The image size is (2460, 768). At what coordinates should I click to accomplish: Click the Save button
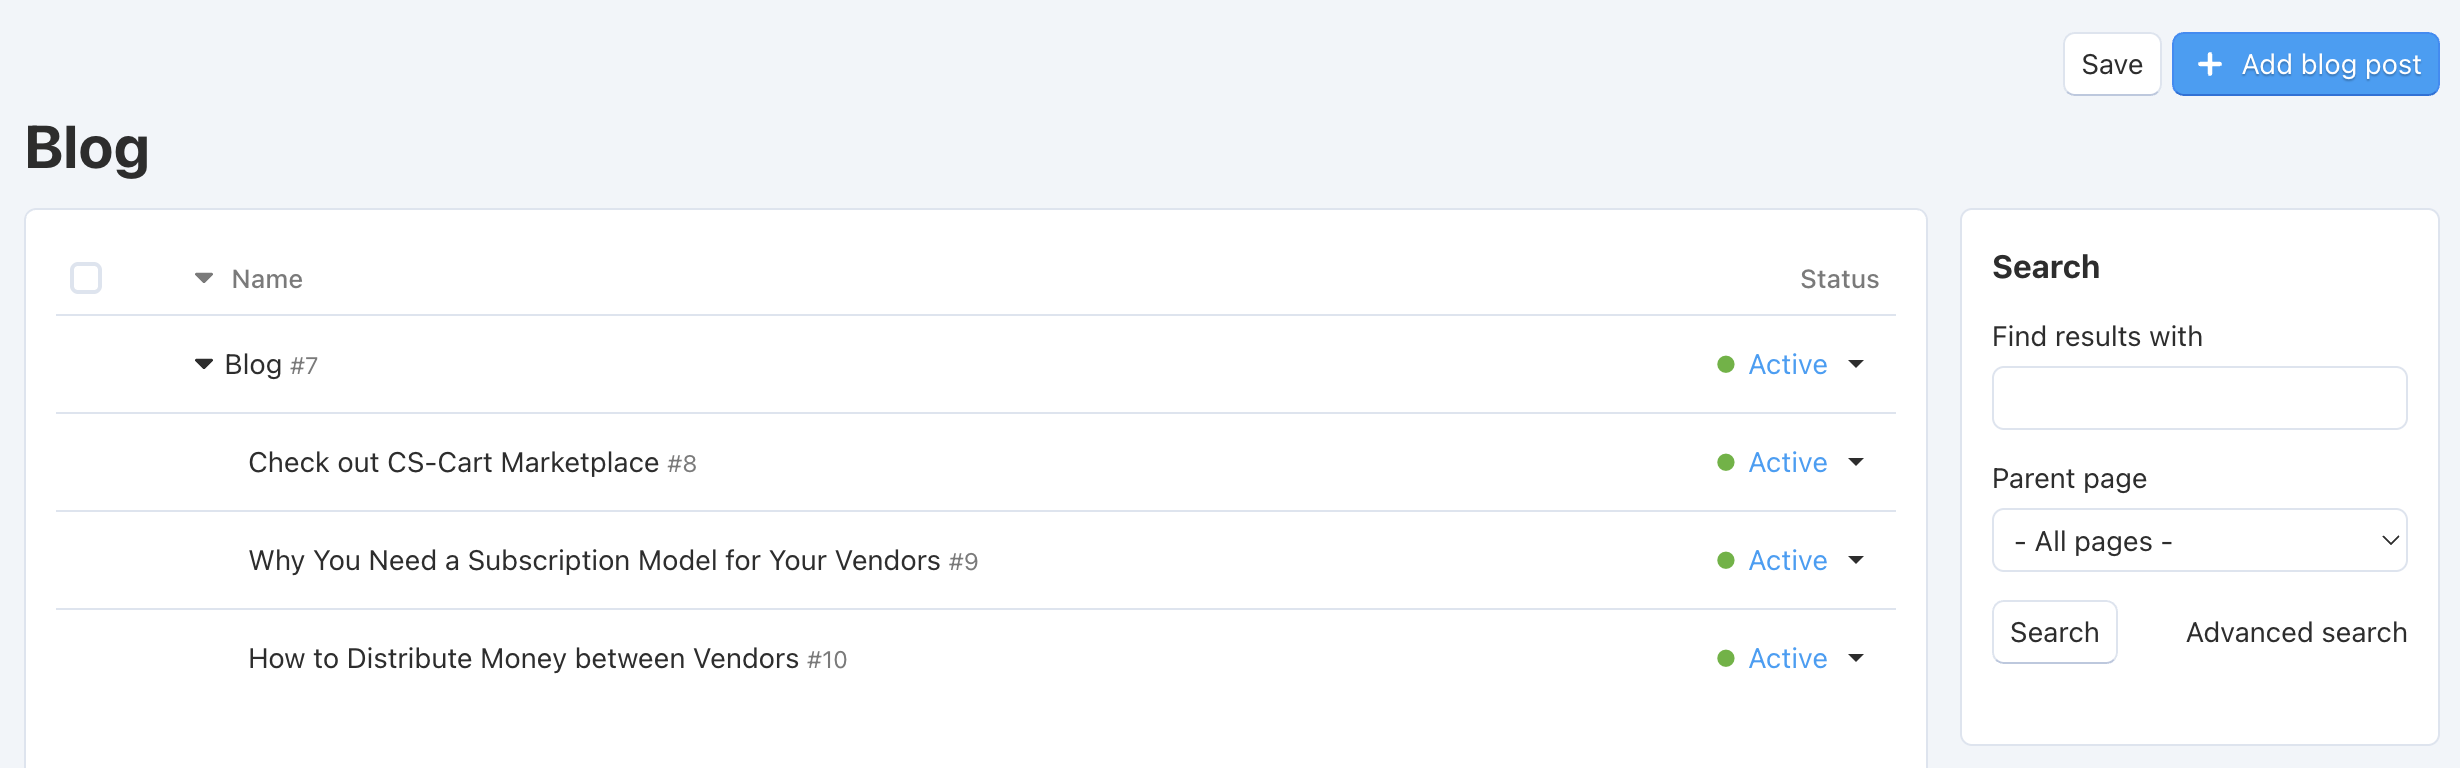[x=2112, y=64]
